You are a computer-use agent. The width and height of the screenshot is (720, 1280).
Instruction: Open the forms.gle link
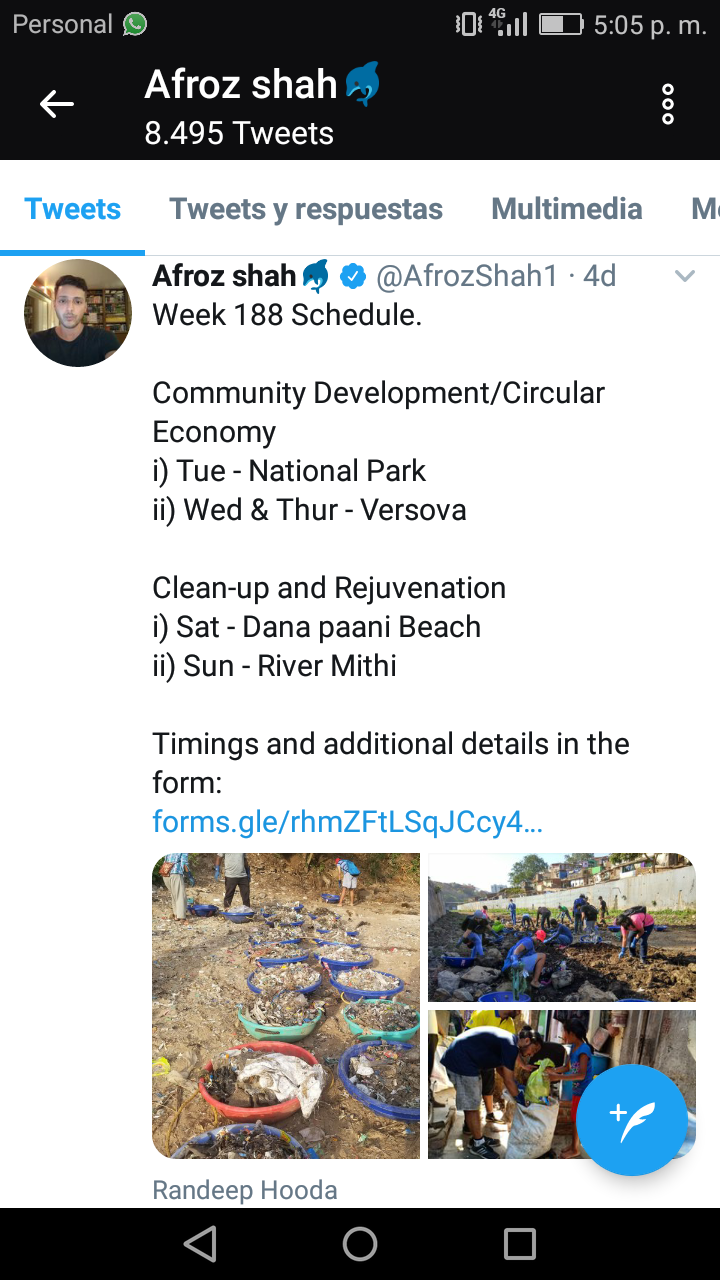coord(347,822)
